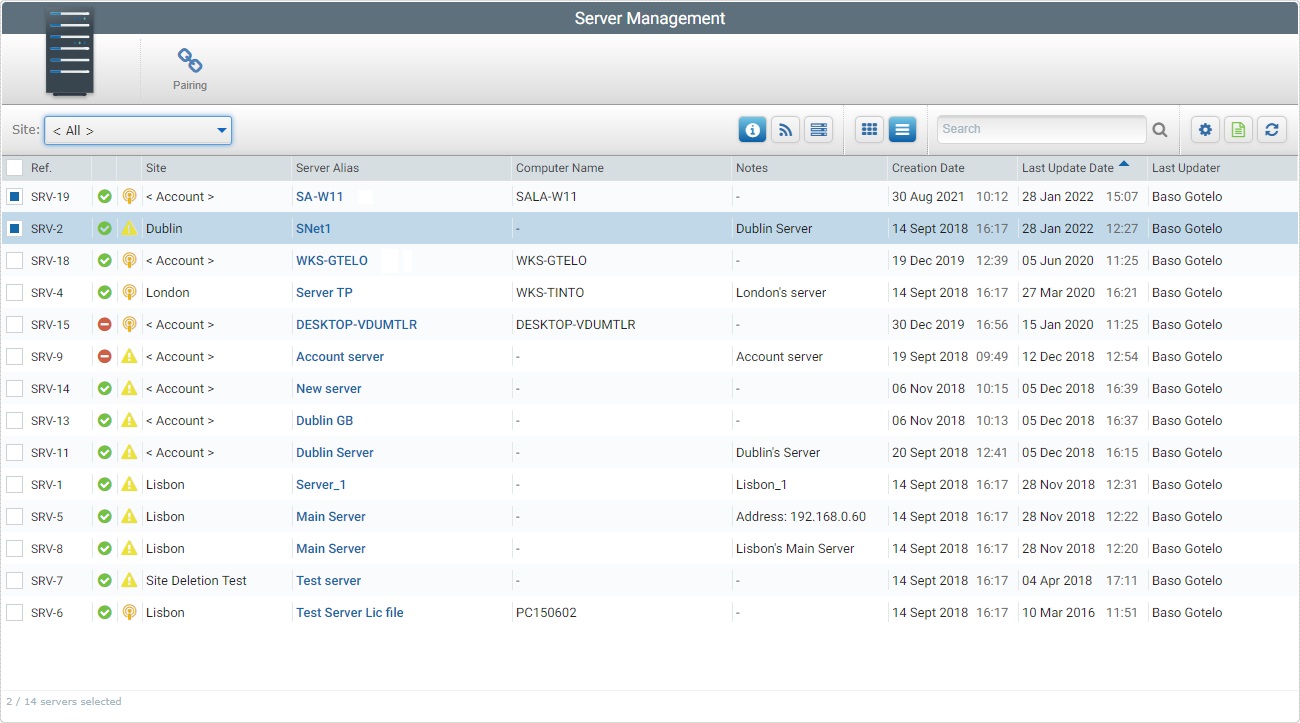1300x723 pixels.
Task: Check the select-all checkbox in the header
Action: click(x=14, y=167)
